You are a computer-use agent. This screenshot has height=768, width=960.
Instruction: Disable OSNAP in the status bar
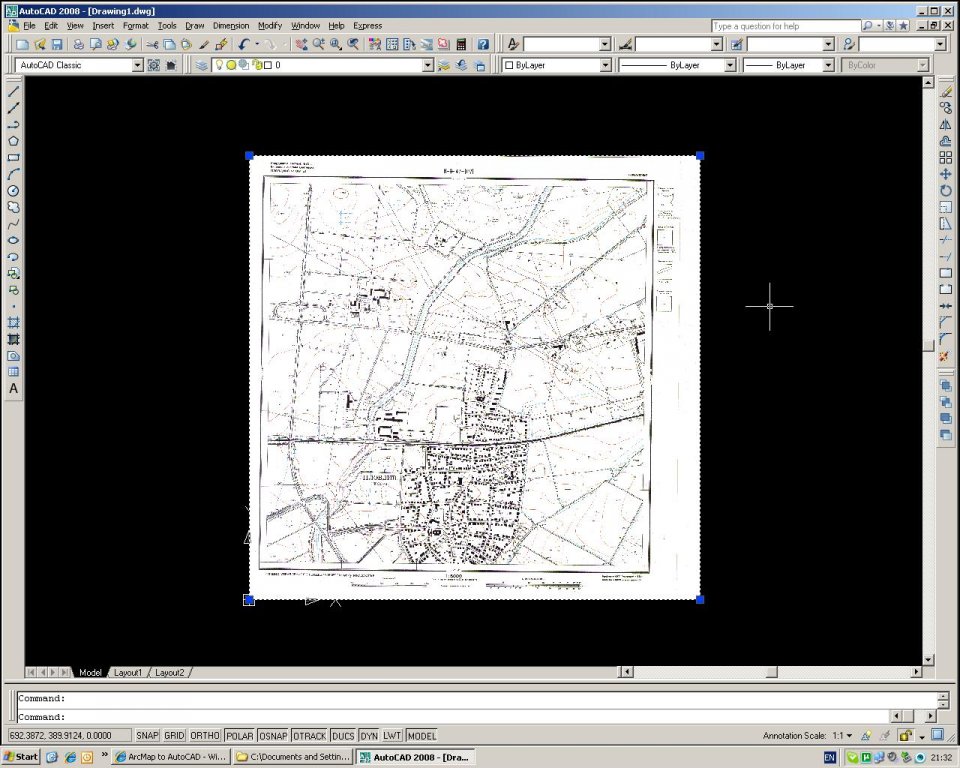coord(273,736)
